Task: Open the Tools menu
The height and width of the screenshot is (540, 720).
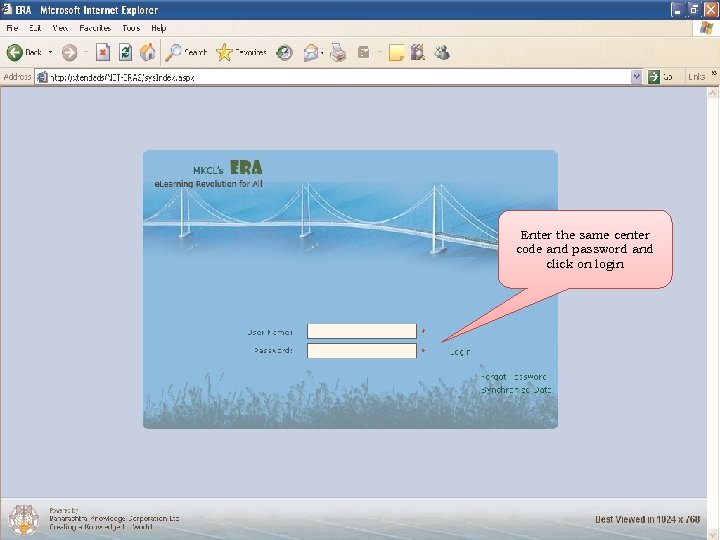Action: tap(131, 28)
